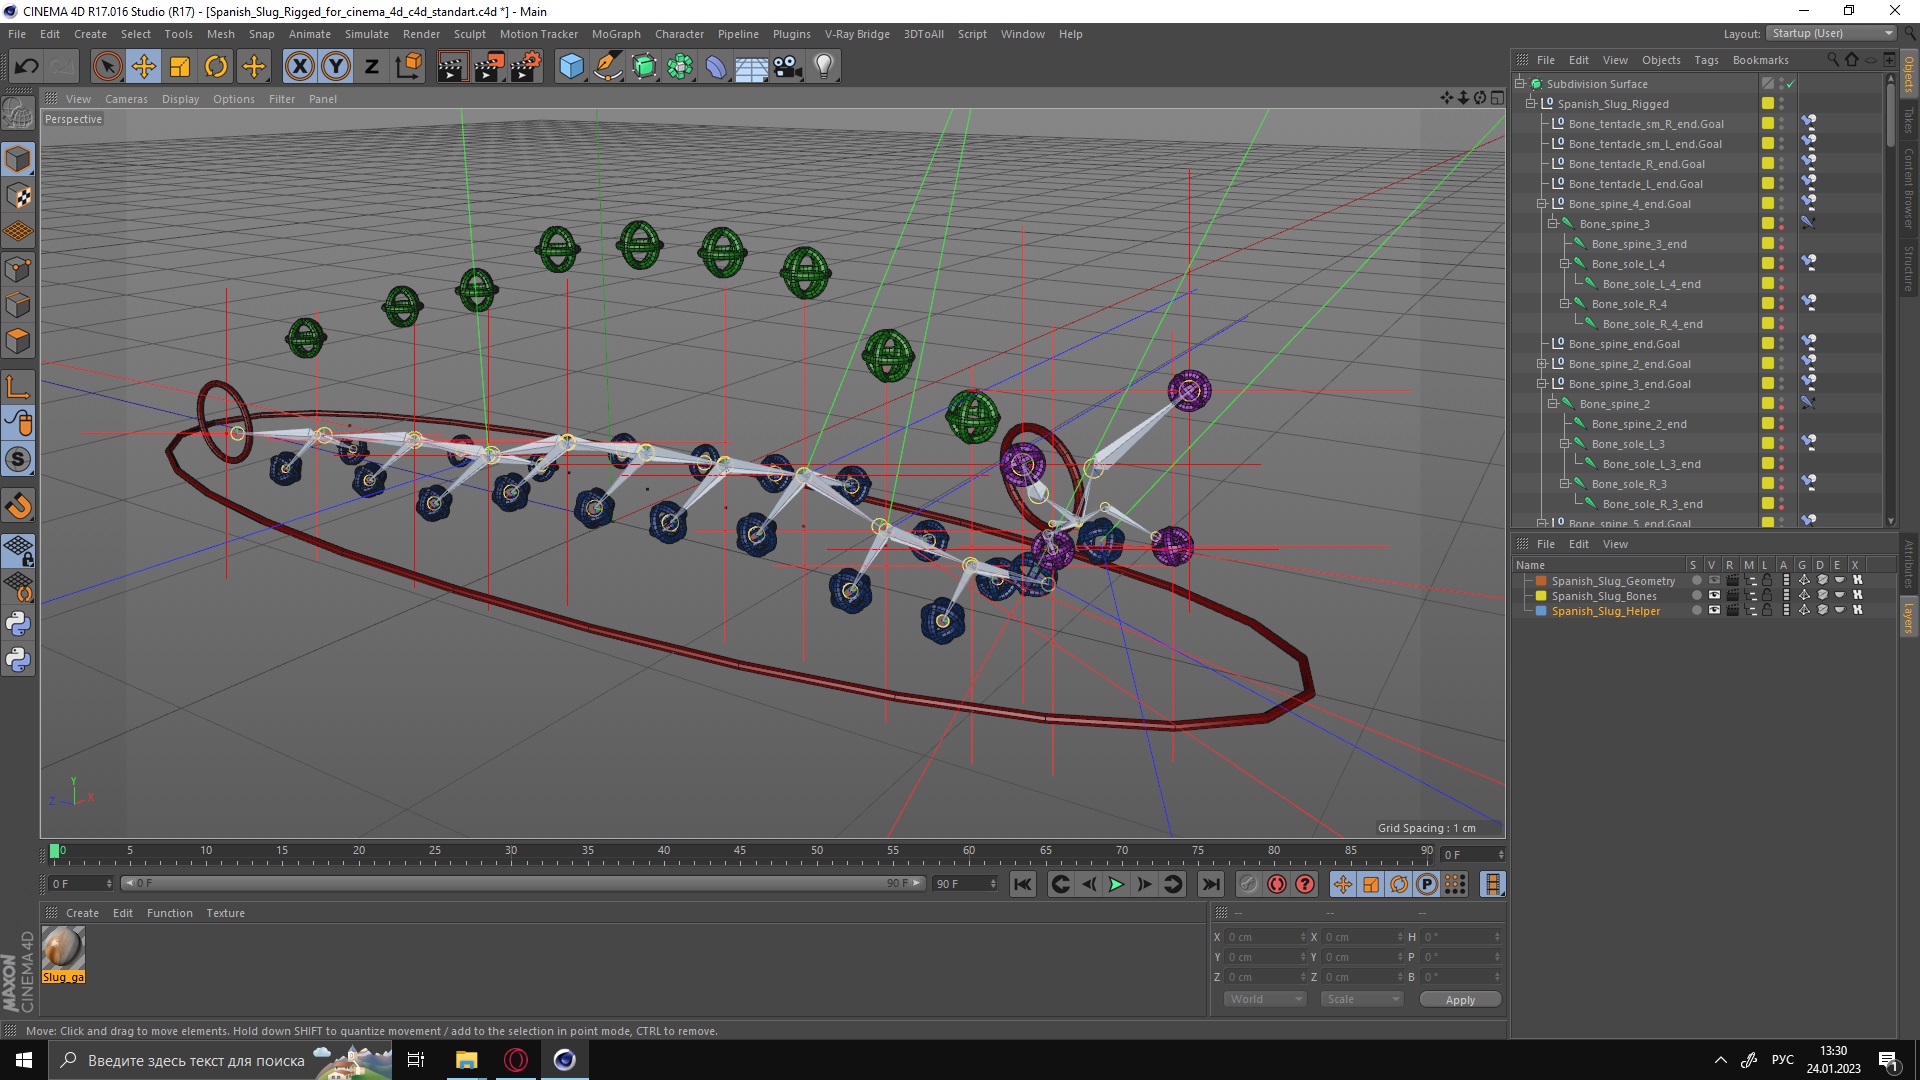Toggle Subdivision Surface enable checkmark
Viewport: 1920px width, 1080px height.
(x=1790, y=84)
